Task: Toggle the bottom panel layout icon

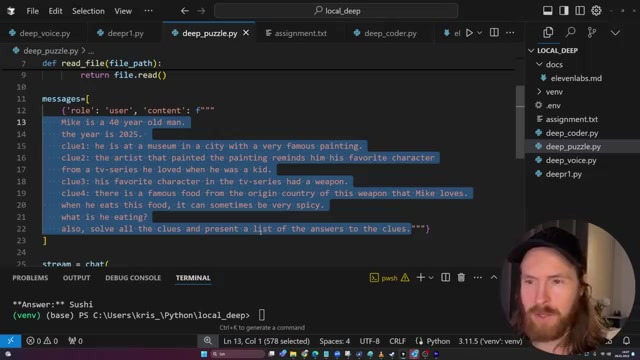Action: pos(547,11)
